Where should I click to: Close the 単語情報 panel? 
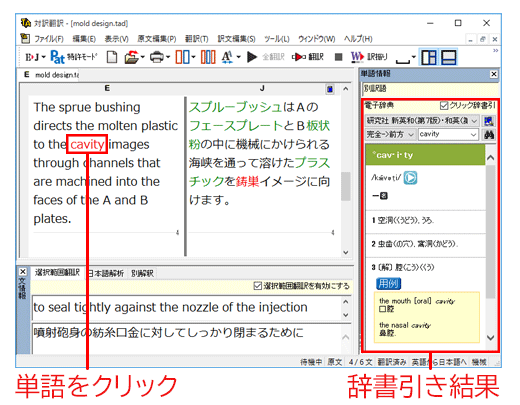coord(494,74)
